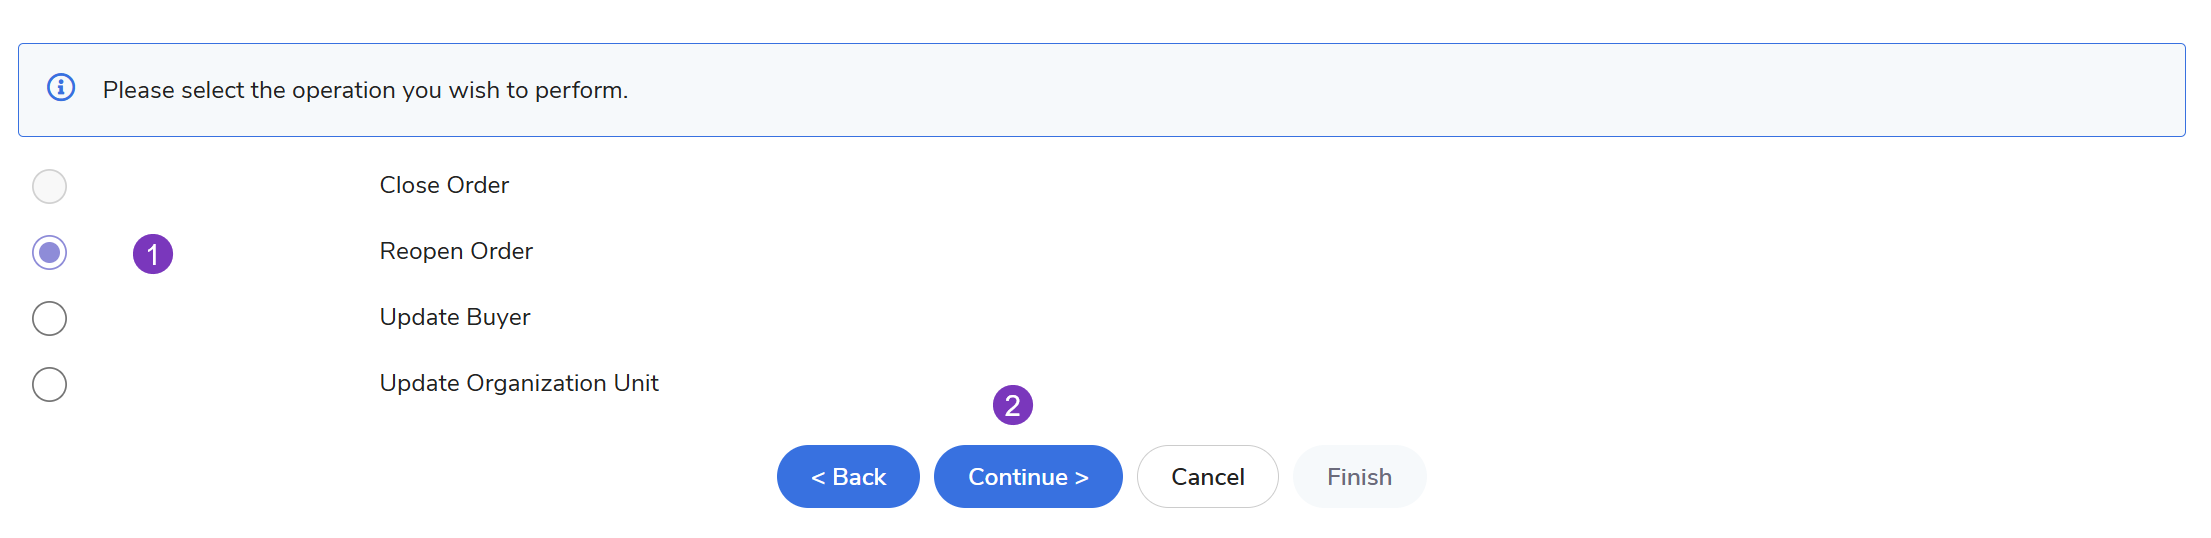Image resolution: width=2211 pixels, height=538 pixels.
Task: Click the Finish button
Action: coord(1359,477)
